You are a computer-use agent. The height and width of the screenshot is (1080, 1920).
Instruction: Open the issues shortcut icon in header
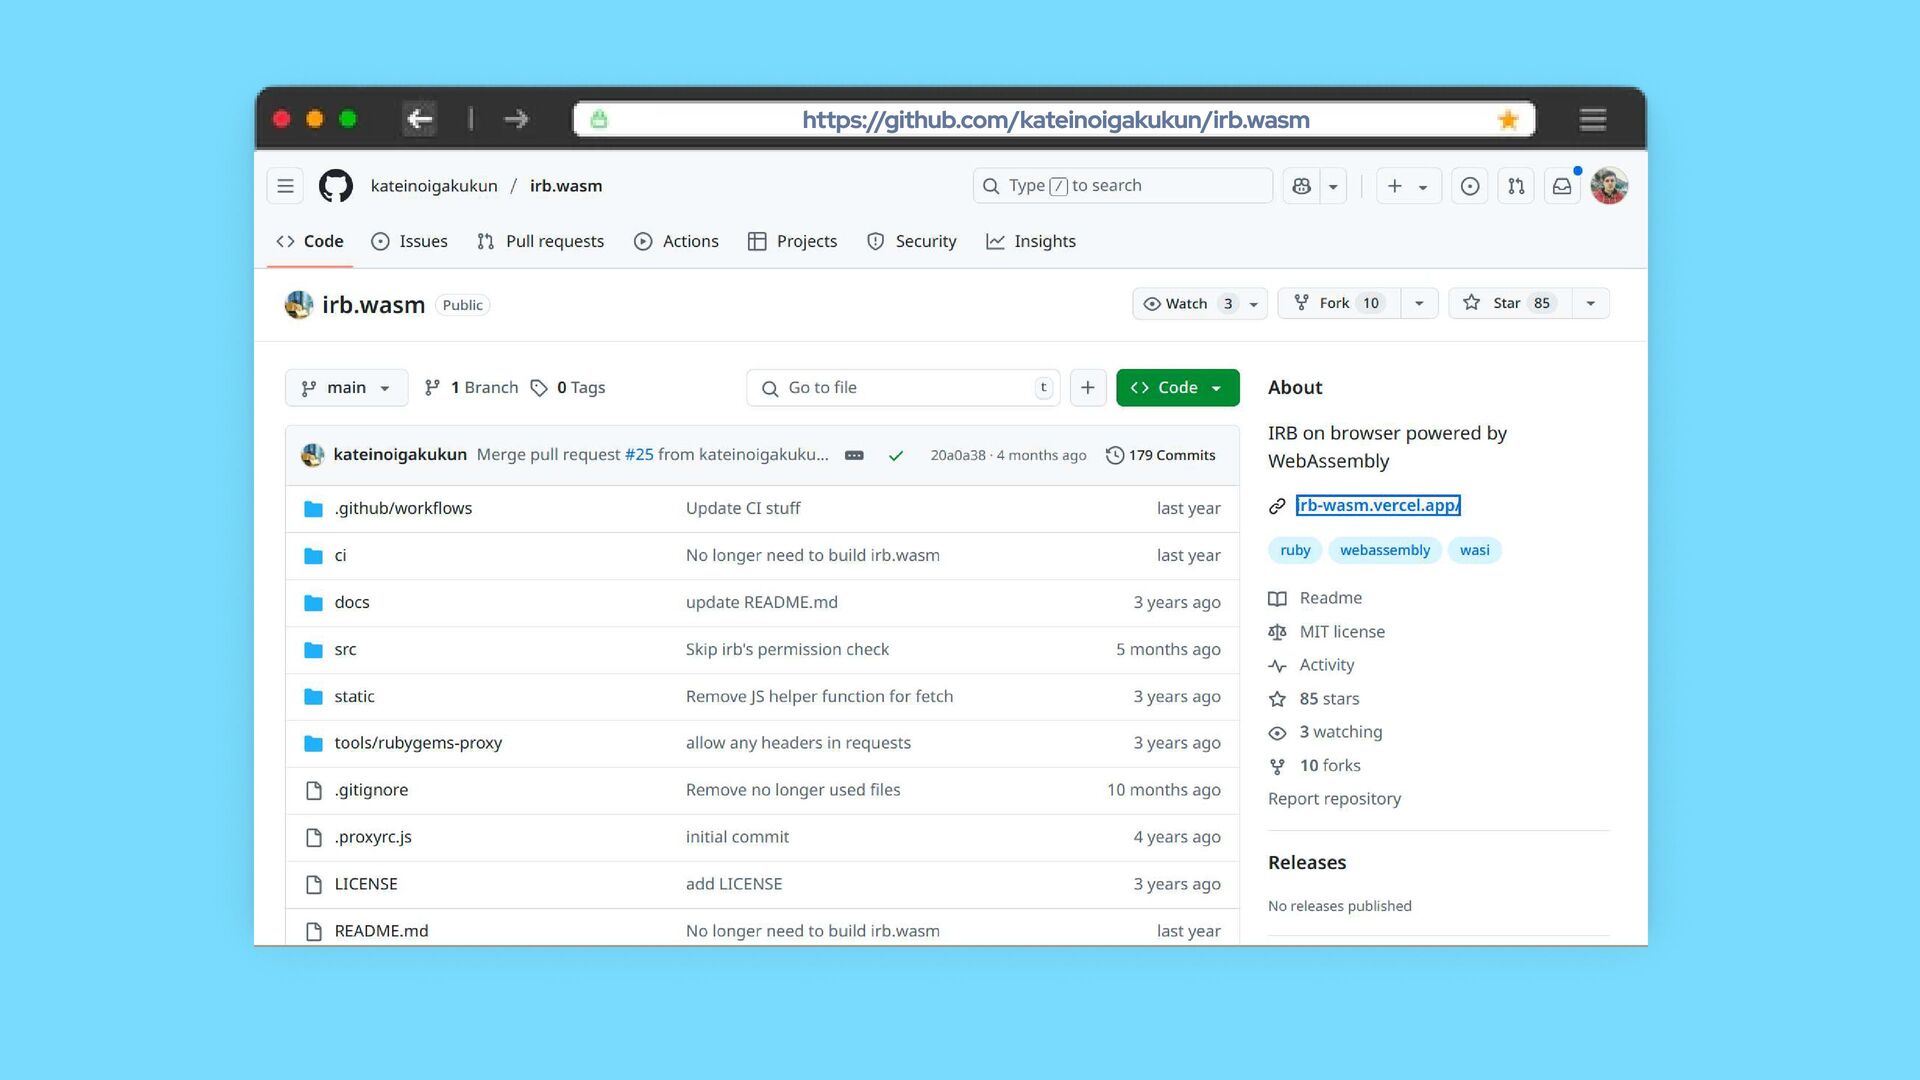coord(1470,186)
